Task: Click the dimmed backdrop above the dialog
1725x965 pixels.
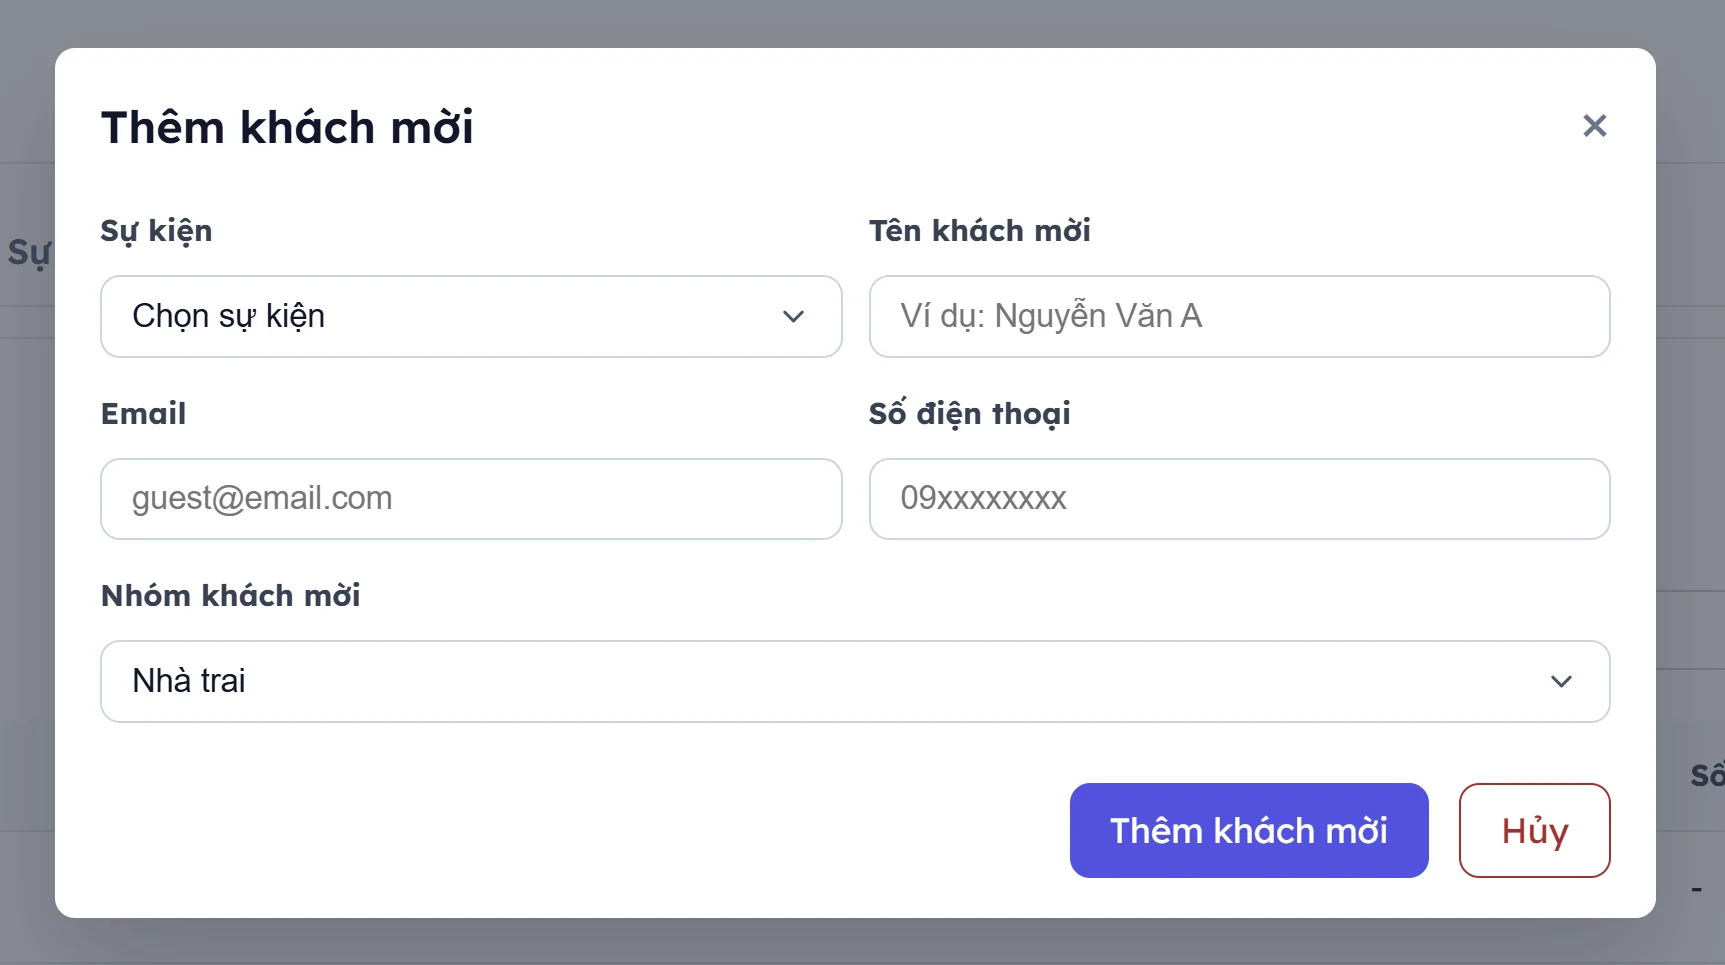Action: coord(860,22)
